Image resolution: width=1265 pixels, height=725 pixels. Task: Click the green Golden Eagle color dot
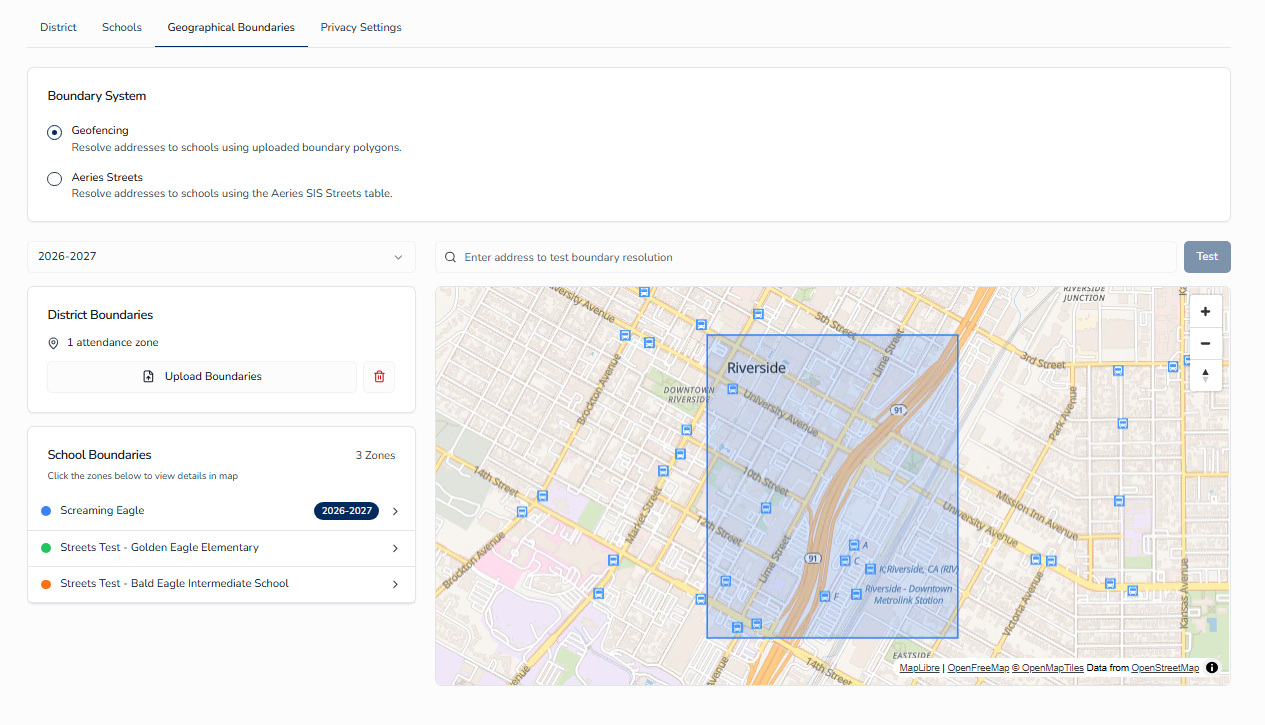[x=46, y=548]
